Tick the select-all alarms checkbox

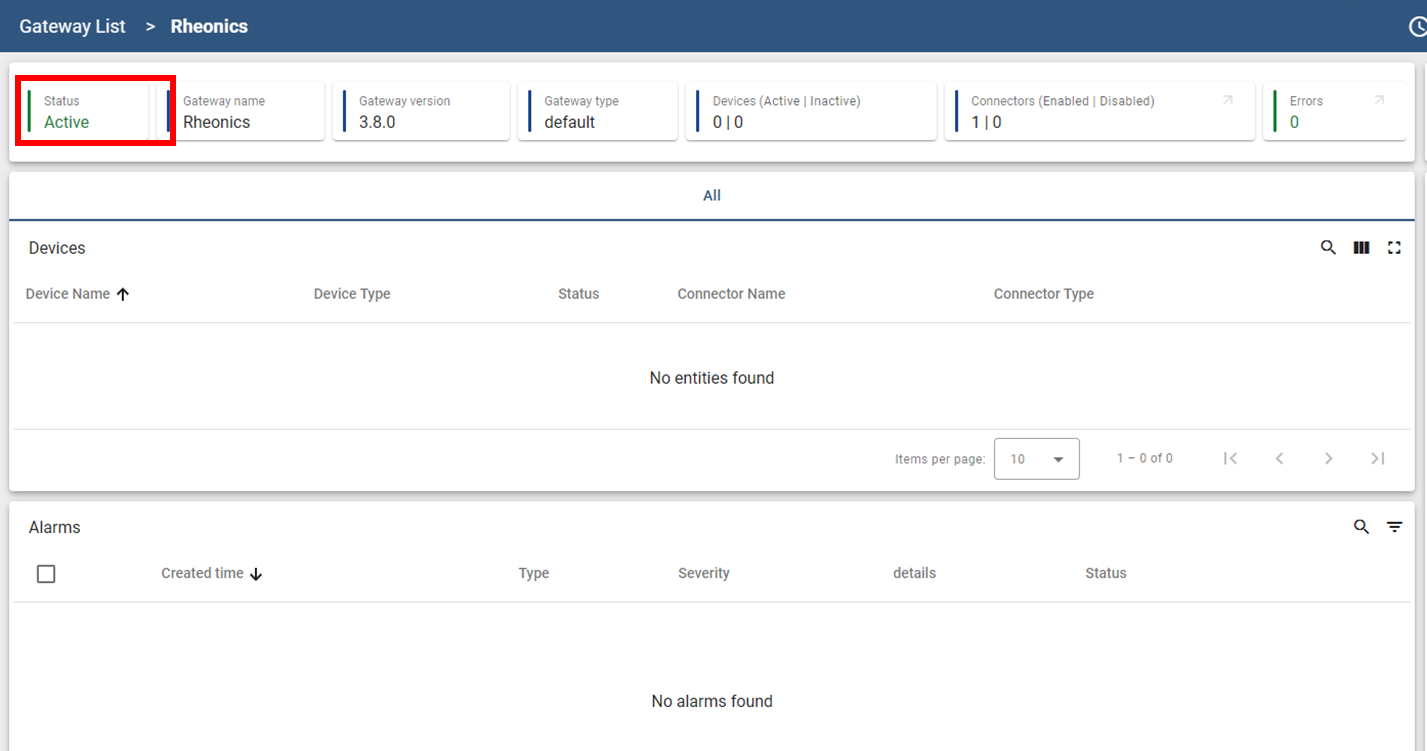pyautogui.click(x=46, y=574)
